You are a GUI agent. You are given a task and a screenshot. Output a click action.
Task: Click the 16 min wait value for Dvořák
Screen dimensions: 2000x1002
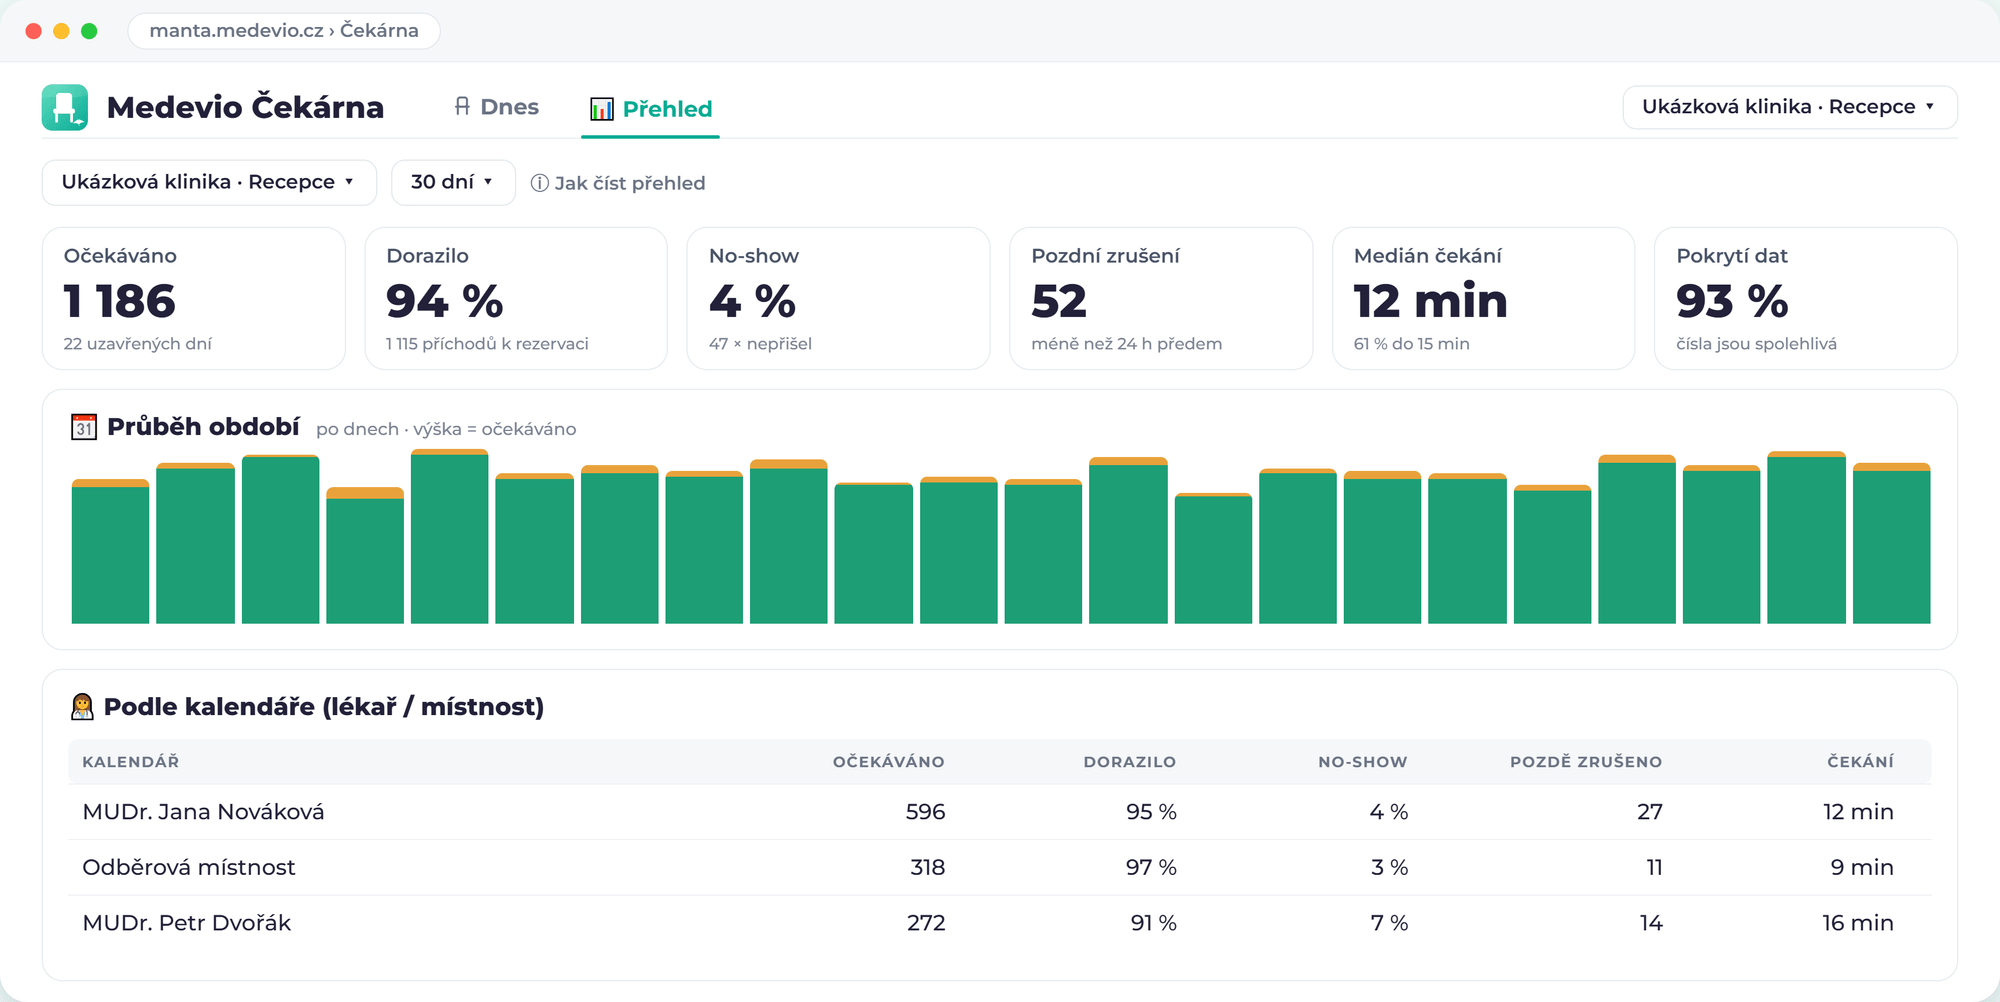[x=1858, y=923]
